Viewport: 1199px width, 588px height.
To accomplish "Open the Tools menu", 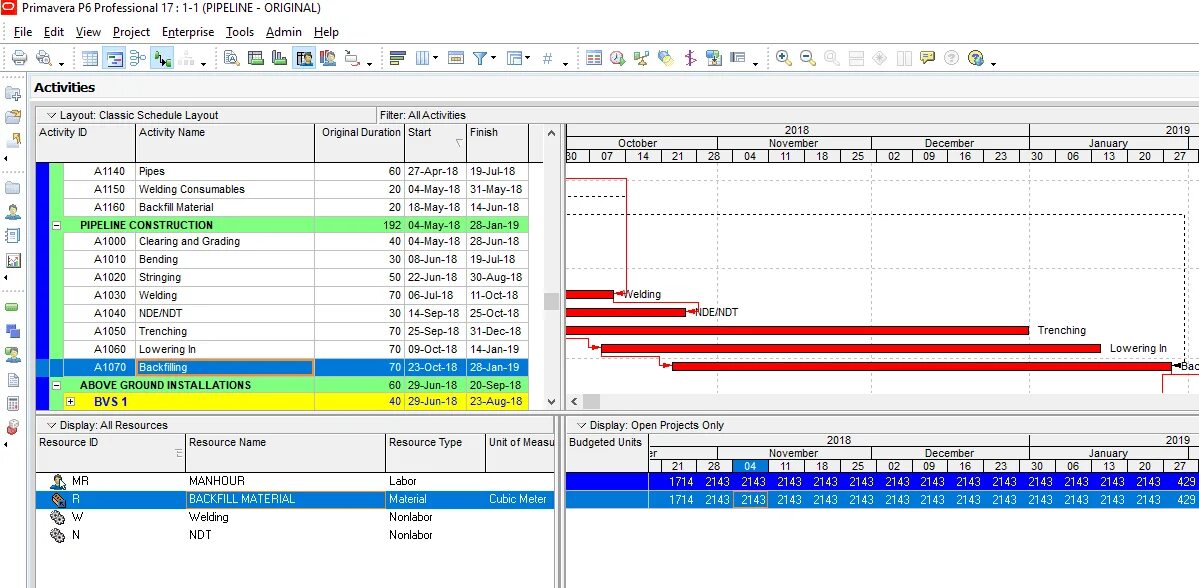I will [240, 32].
